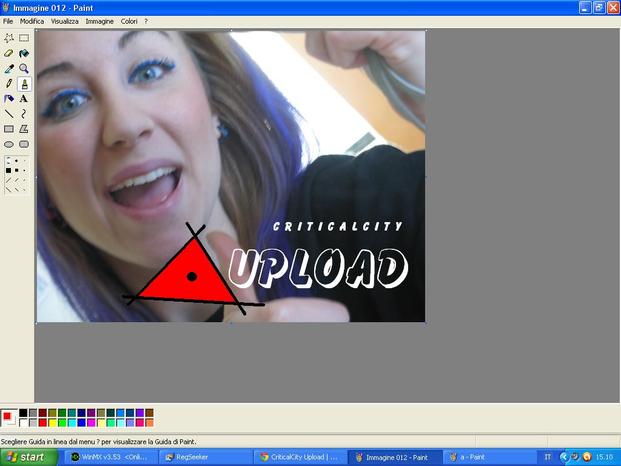Choose the Ellipse tool
This screenshot has width=621, height=466.
click(9, 144)
